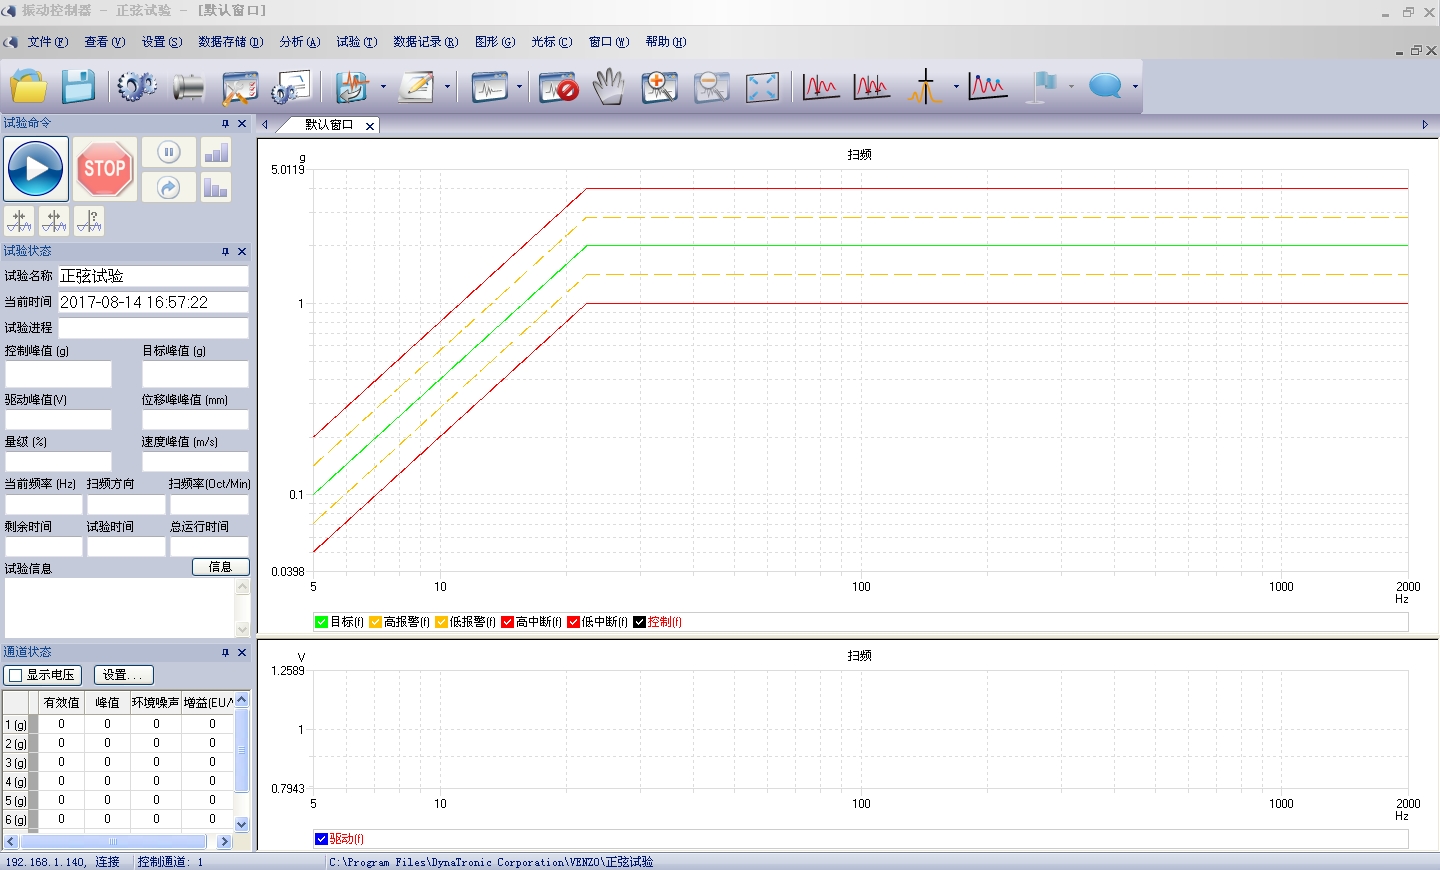
Task: Expand dropdown arrow next to orange peak cursor
Action: click(x=956, y=87)
